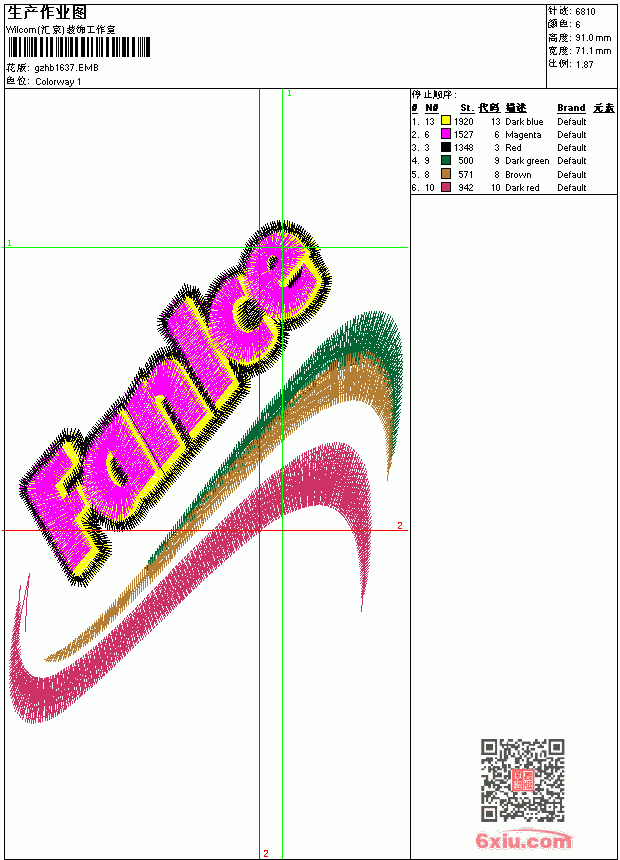Click the green marker 1 at top of guide line
The width and height of the screenshot is (620, 860).
click(x=290, y=94)
